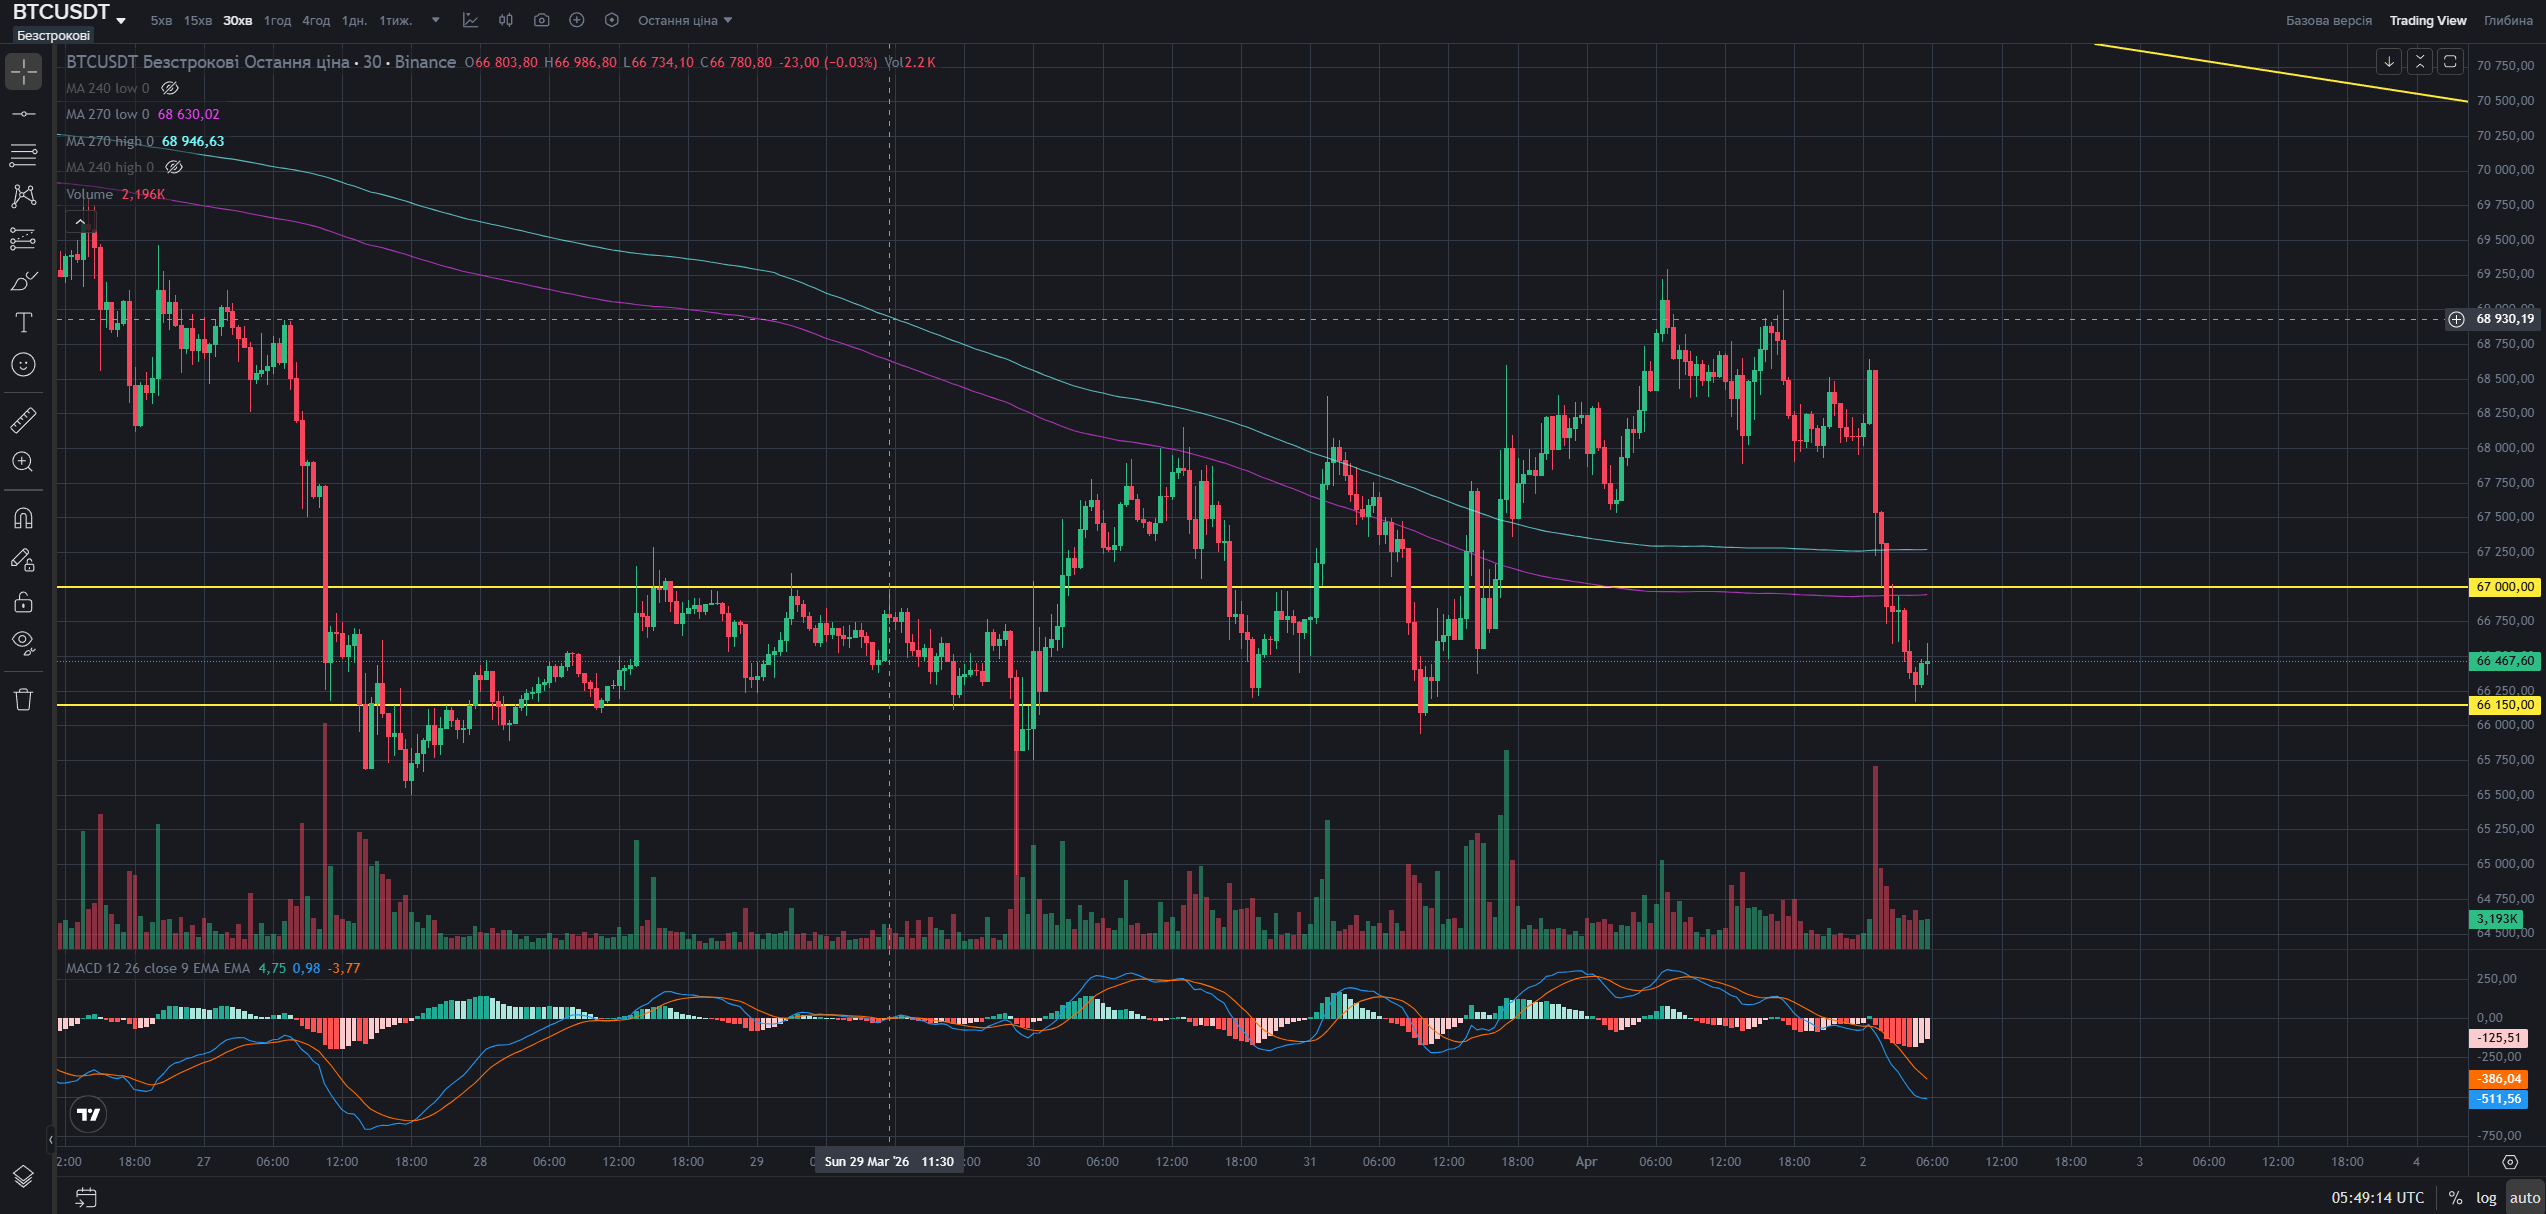
Task: Open the Fibonacci retracement drawing tool
Action: 24,155
